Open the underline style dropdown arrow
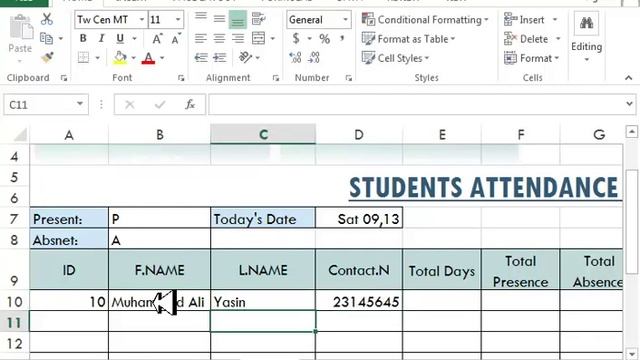The width and height of the screenshot is (640, 360). coord(134,39)
